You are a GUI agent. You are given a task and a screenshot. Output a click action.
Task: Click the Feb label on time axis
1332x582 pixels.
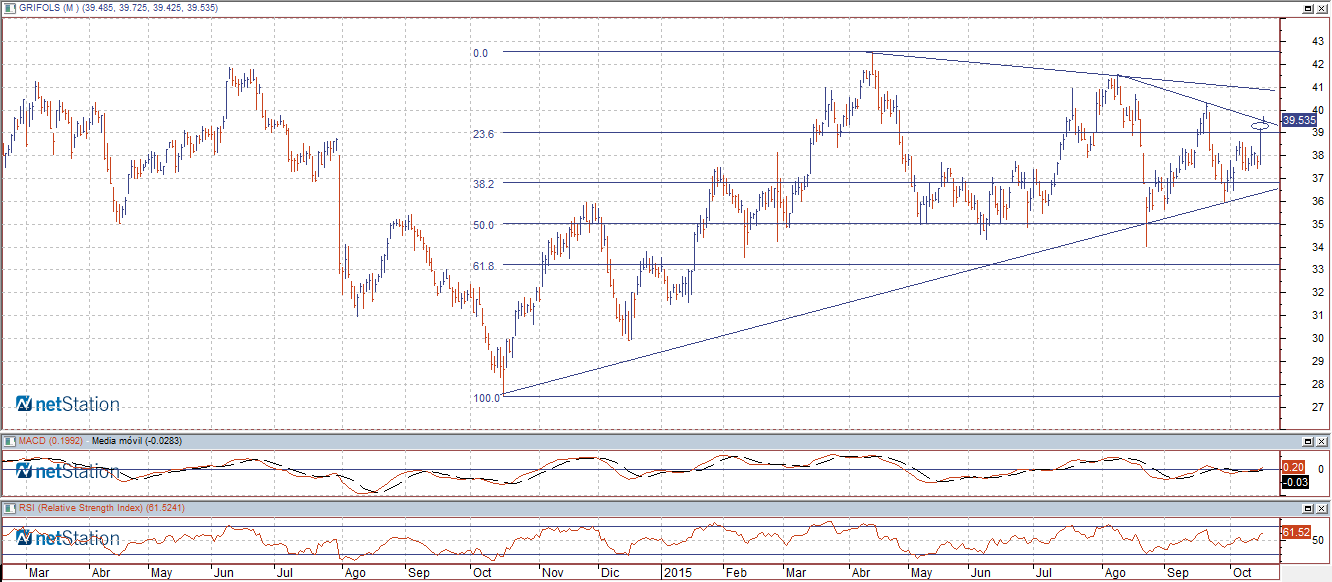(735, 574)
